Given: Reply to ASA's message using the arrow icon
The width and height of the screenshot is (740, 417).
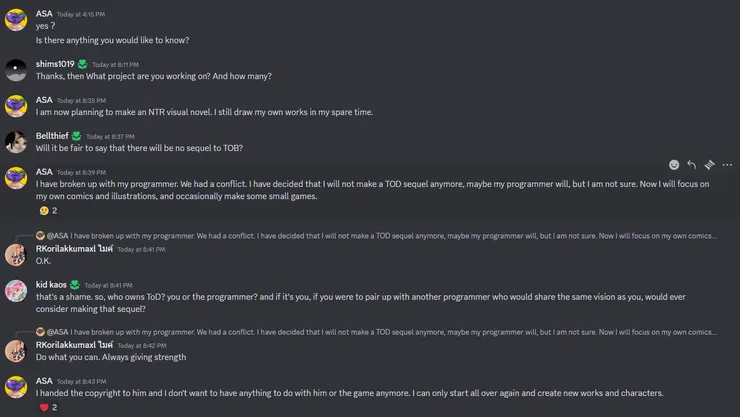Looking at the screenshot, I should [691, 165].
